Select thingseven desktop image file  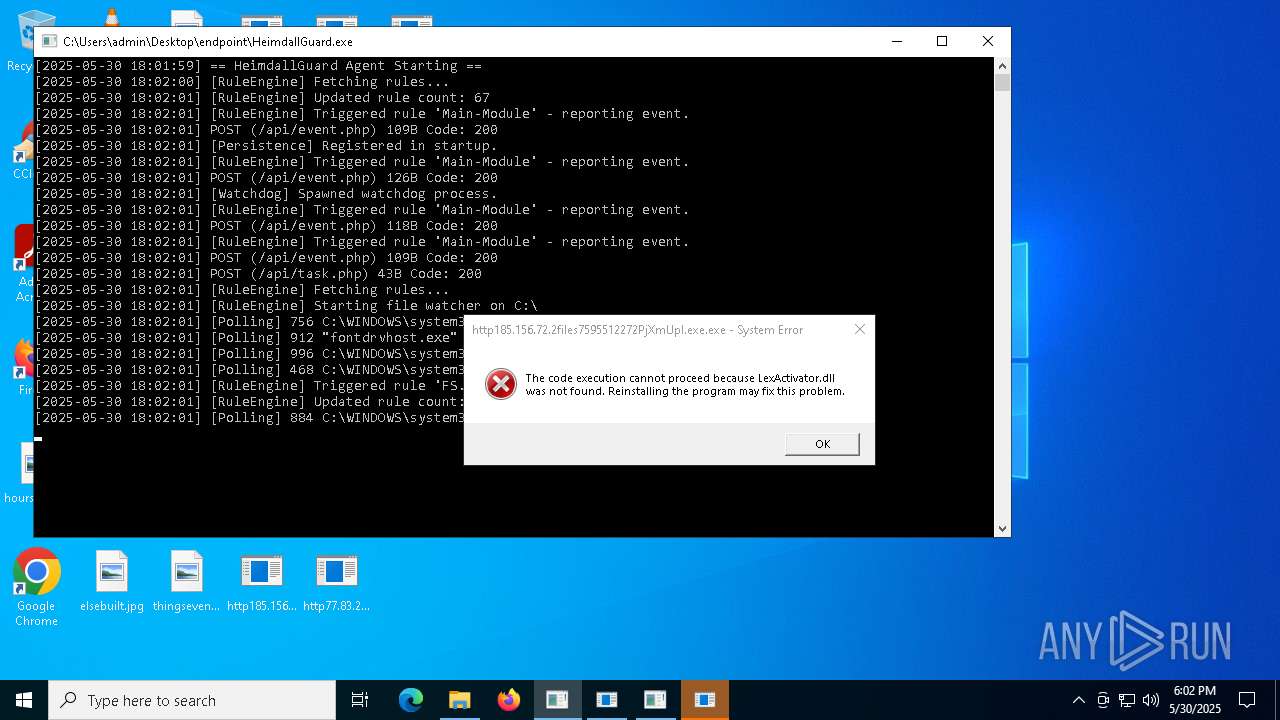[x=187, y=582]
